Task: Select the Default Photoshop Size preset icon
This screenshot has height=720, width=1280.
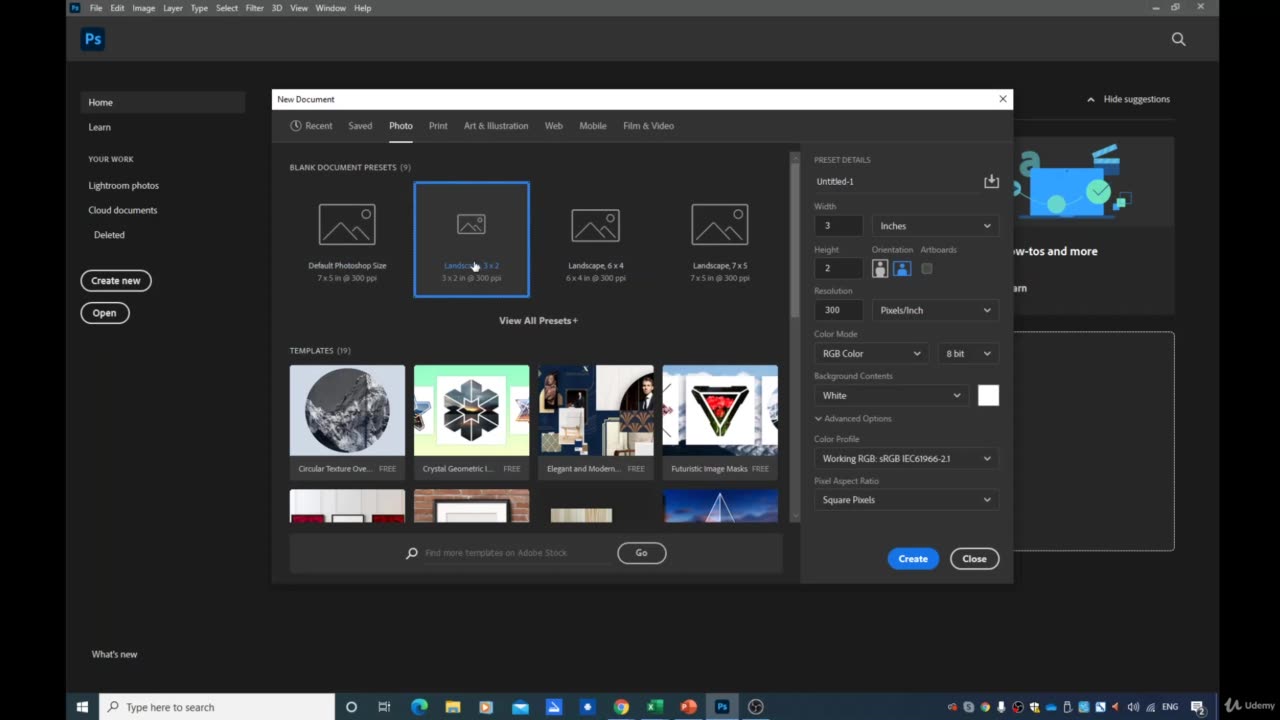Action: [347, 225]
